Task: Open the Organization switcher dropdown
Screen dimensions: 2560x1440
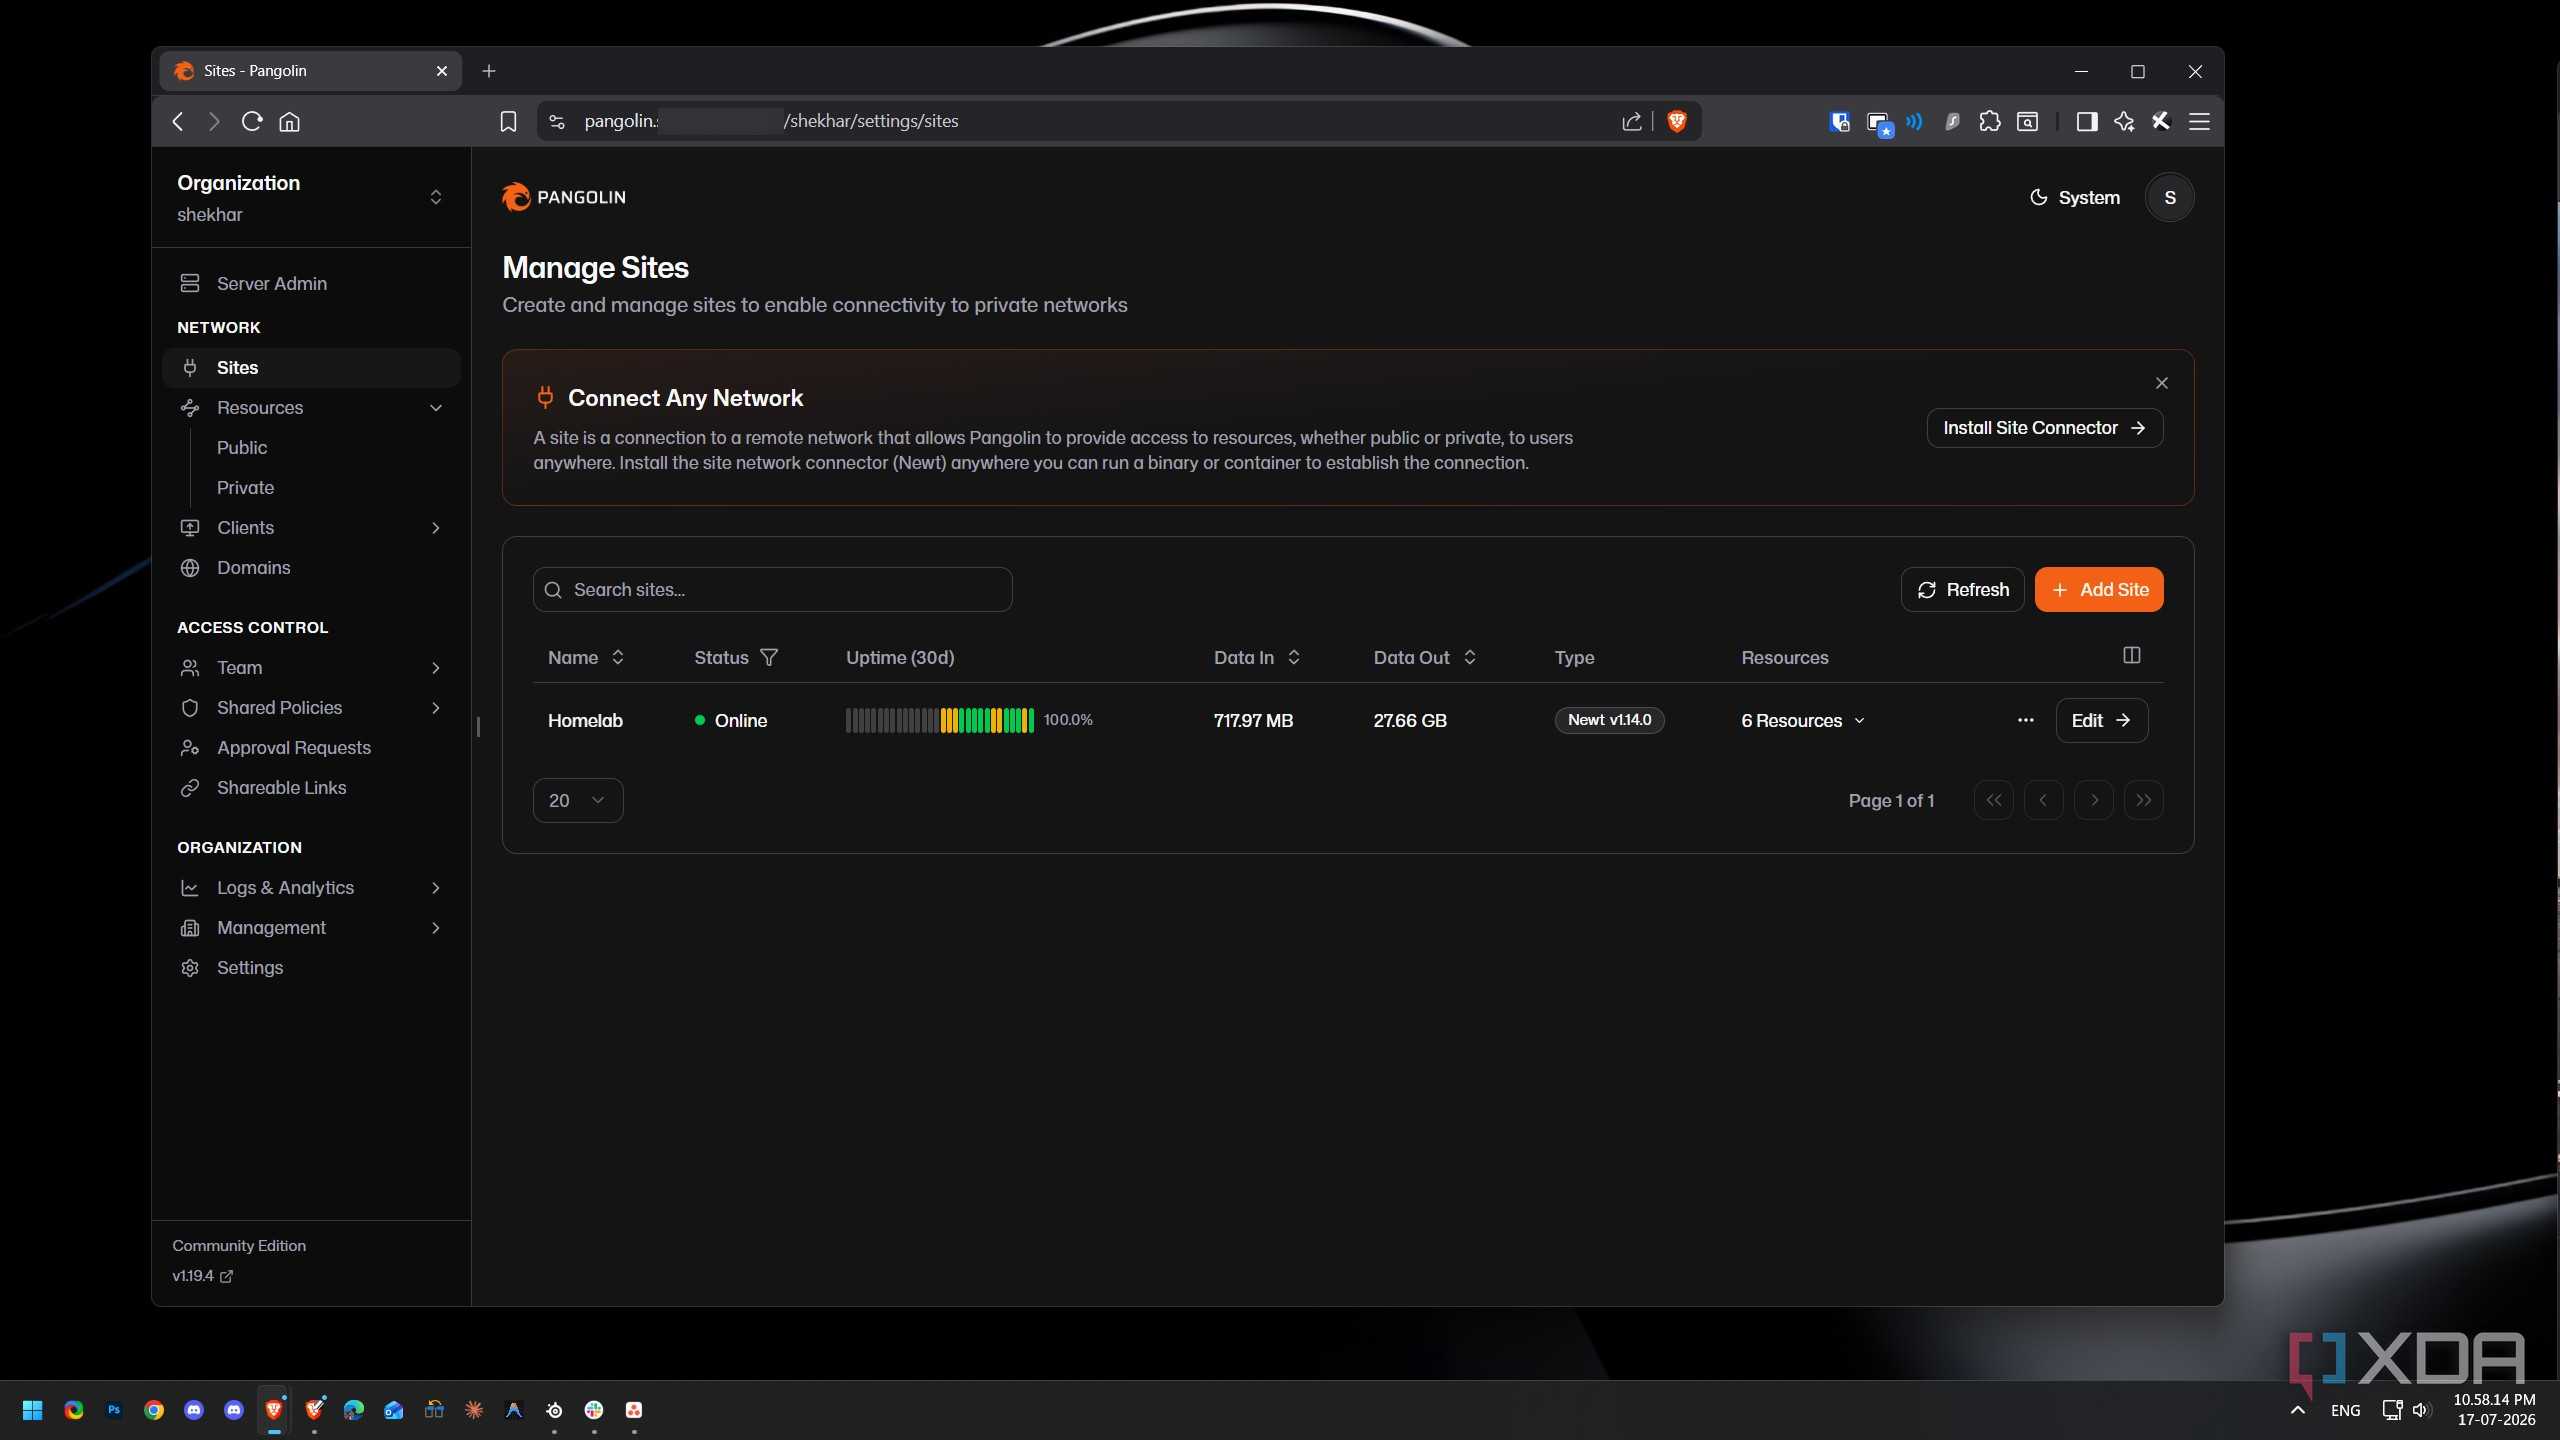Action: pyautogui.click(x=311, y=197)
